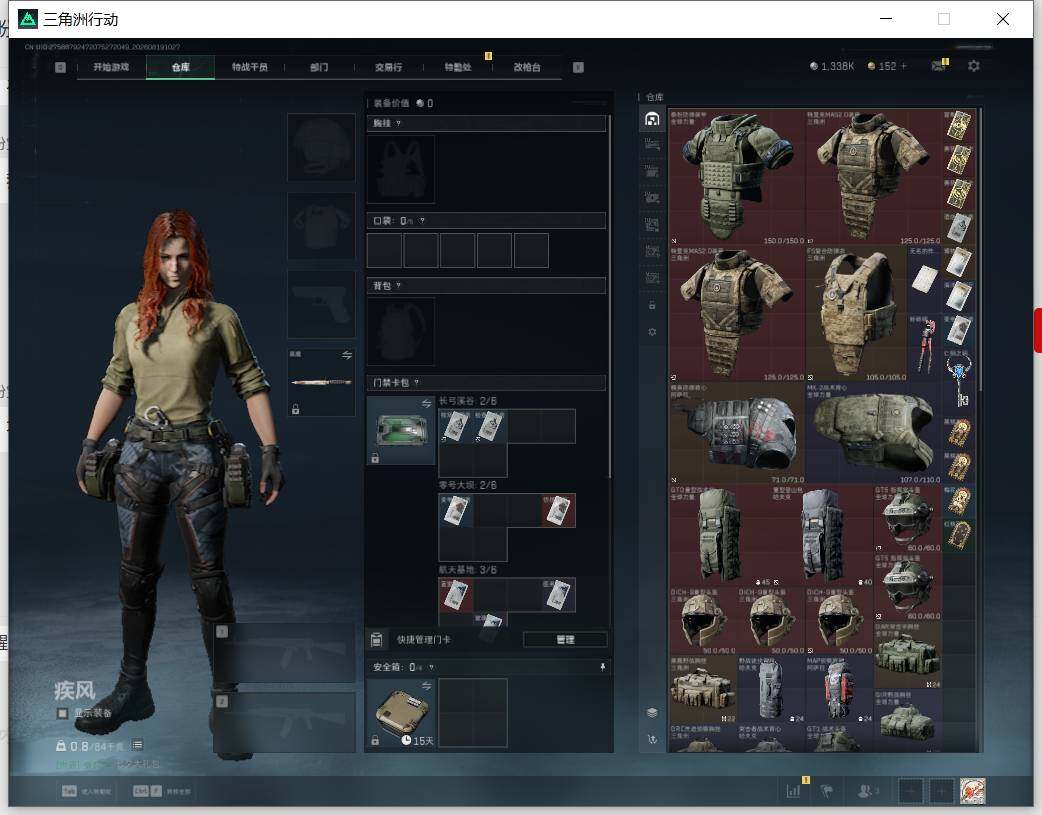Click the 快捷管理门卡 icon
The image size is (1042, 815).
376,640
